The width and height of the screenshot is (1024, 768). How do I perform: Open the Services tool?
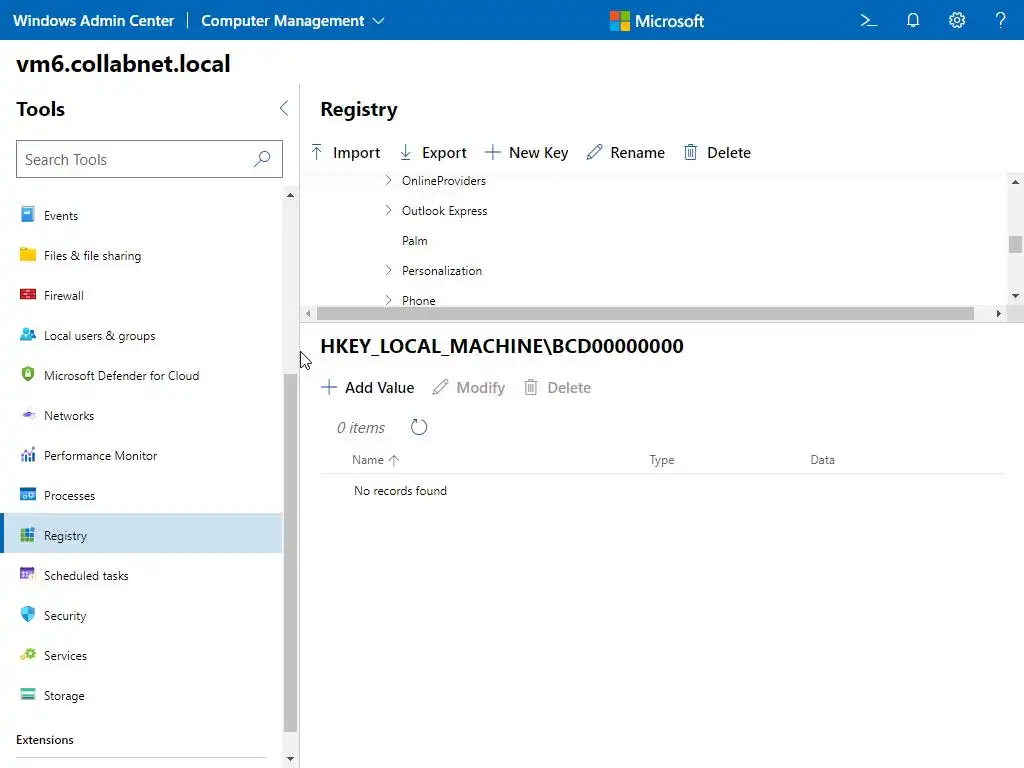point(142,656)
